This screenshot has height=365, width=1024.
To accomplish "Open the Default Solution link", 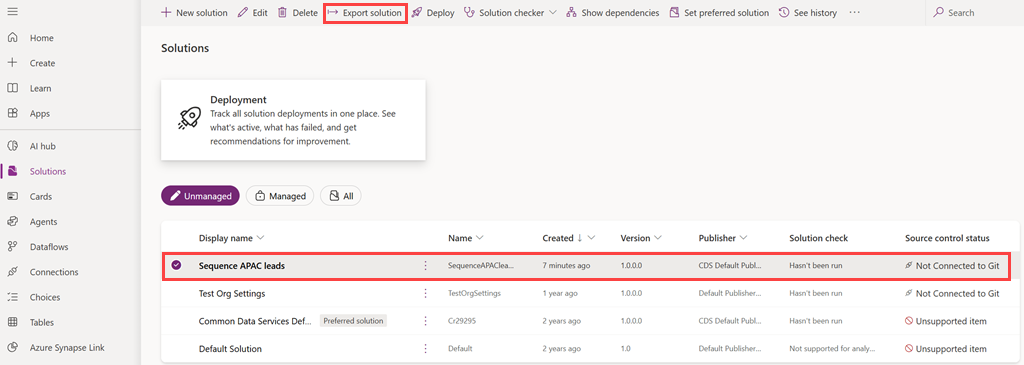I will 230,349.
